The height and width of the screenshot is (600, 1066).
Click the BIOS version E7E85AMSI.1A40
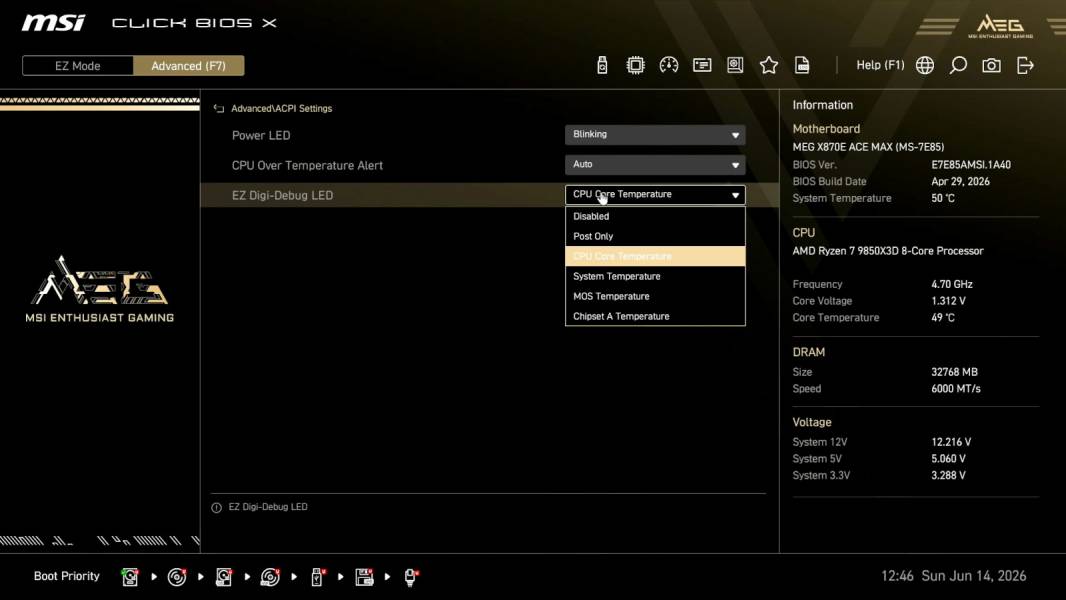pos(971,165)
